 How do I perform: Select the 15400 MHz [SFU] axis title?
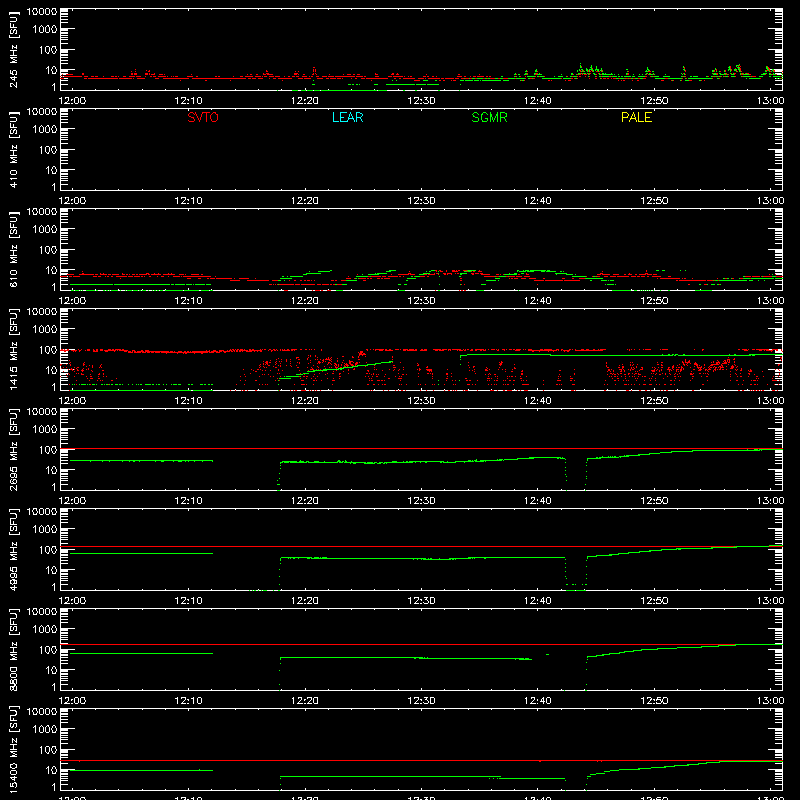pos(14,749)
